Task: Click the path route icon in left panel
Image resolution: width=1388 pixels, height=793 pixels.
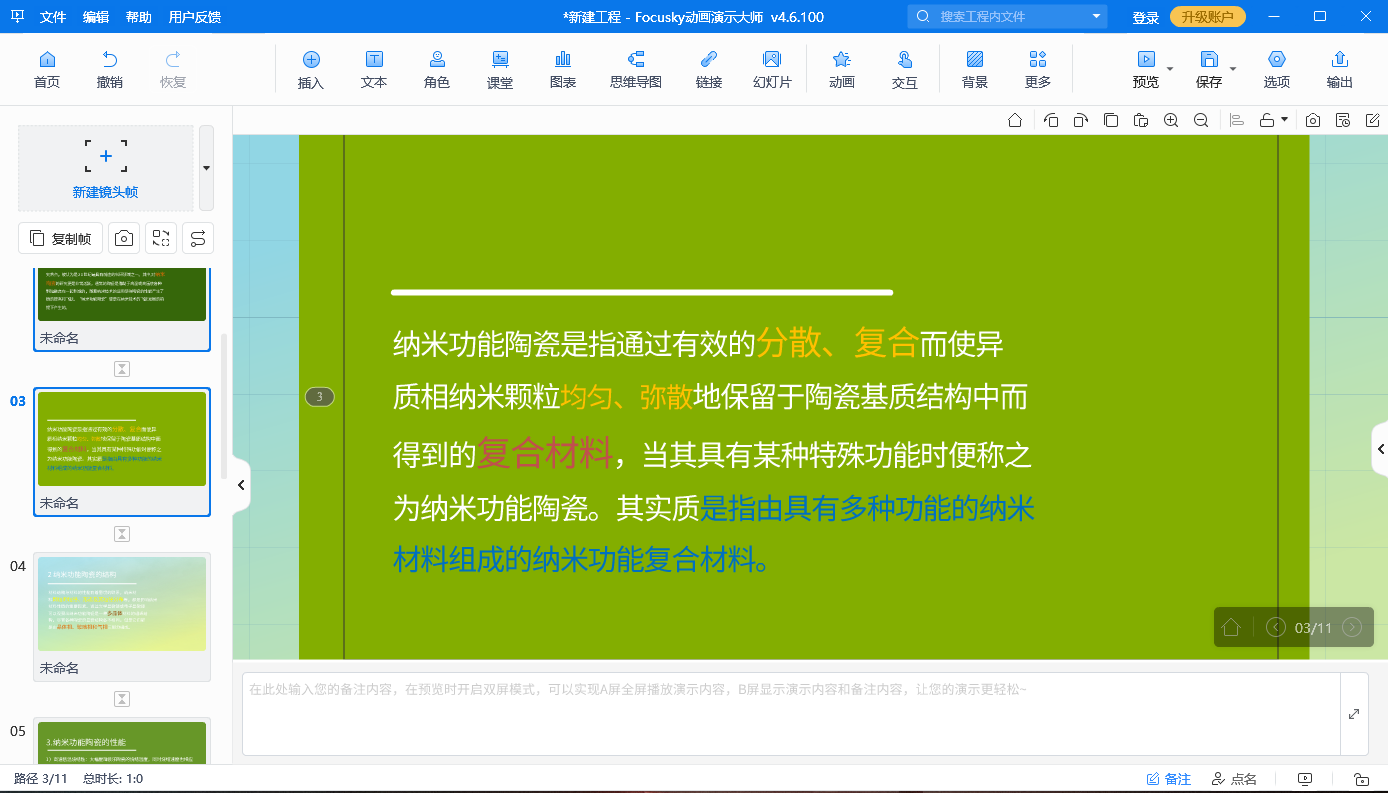Action: [198, 238]
